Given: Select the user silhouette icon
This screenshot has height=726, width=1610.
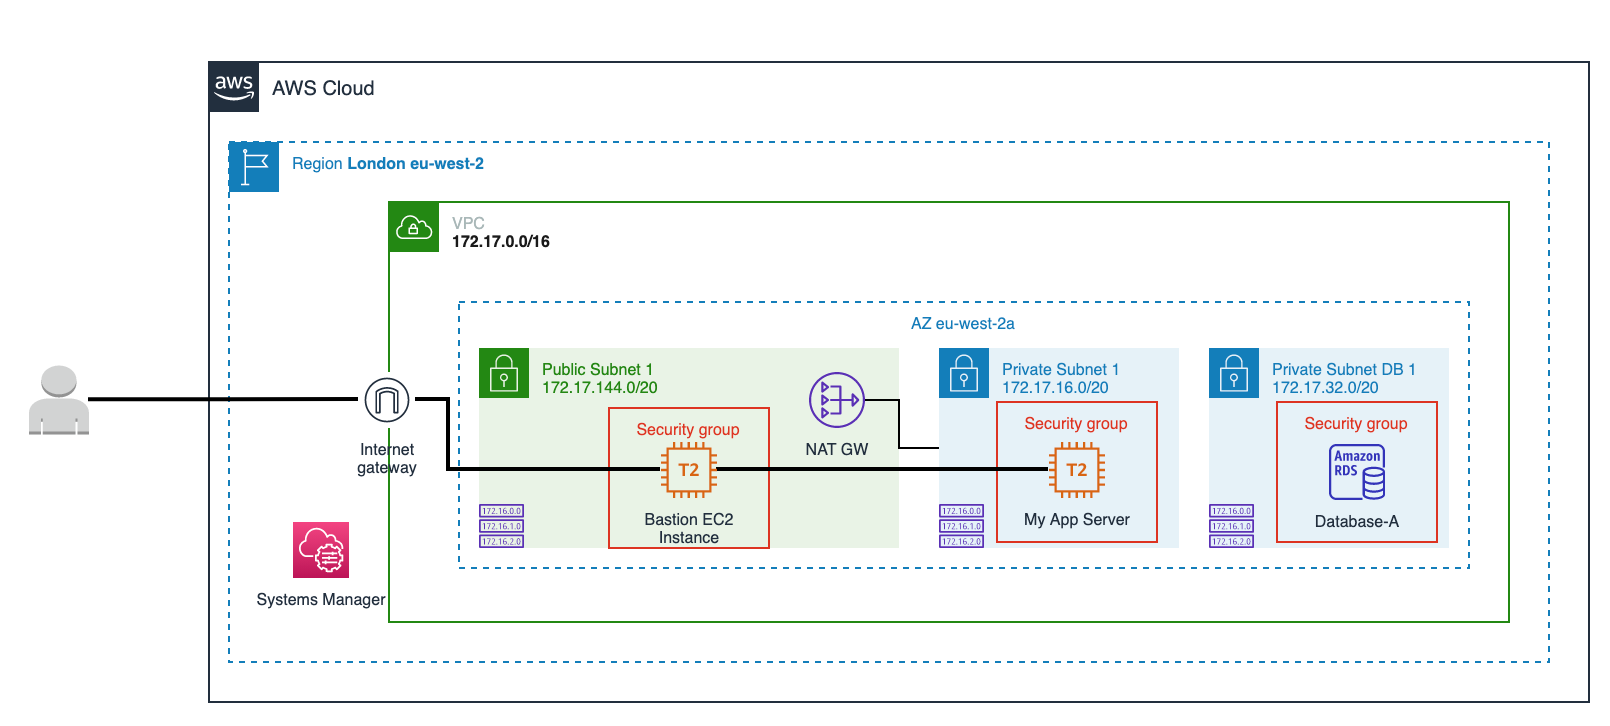Looking at the screenshot, I should point(59,400).
